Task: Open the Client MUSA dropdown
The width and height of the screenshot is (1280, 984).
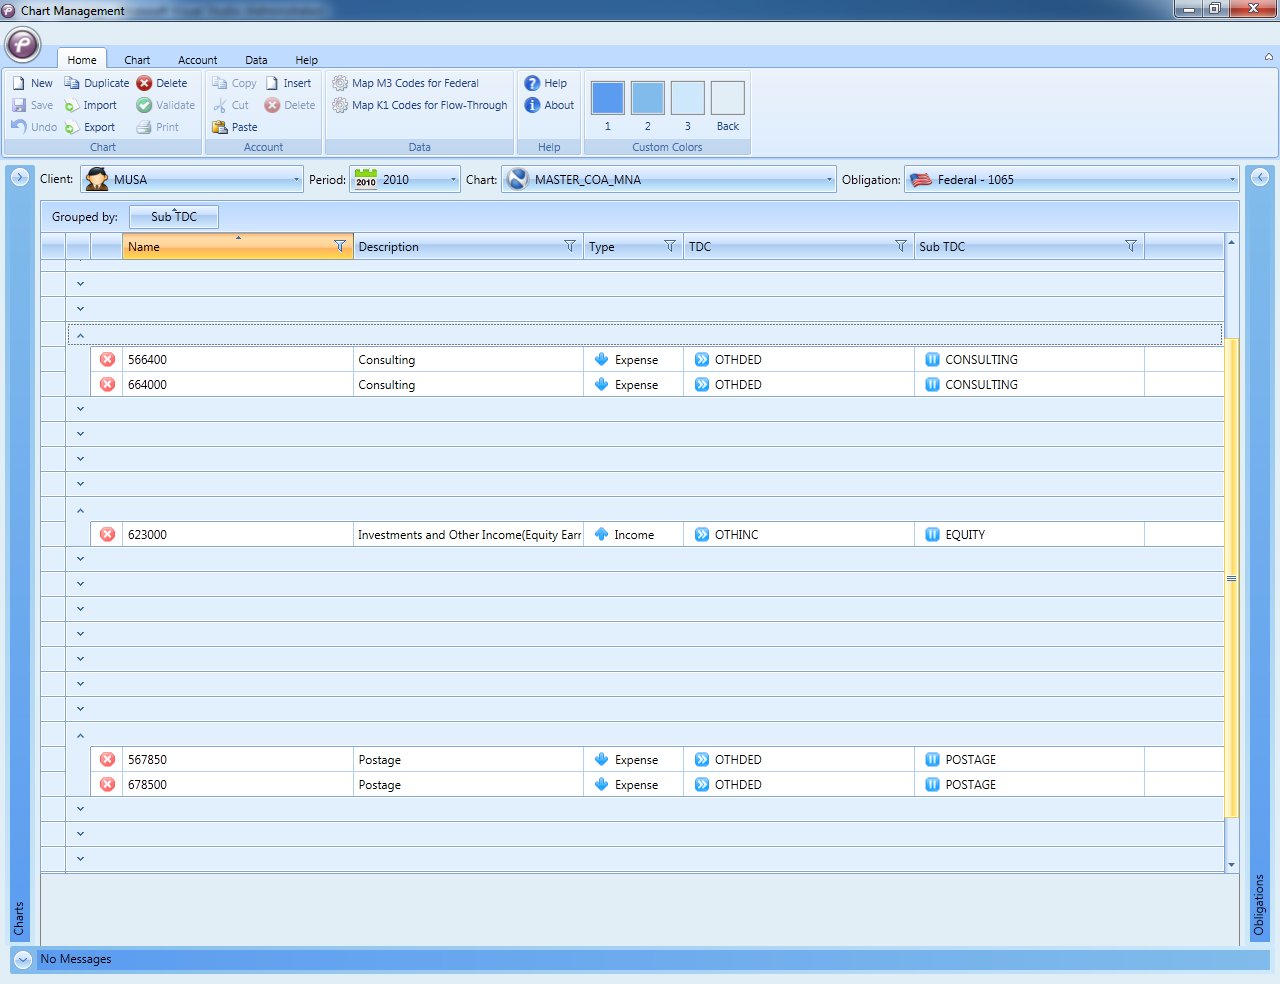Action: tap(296, 180)
